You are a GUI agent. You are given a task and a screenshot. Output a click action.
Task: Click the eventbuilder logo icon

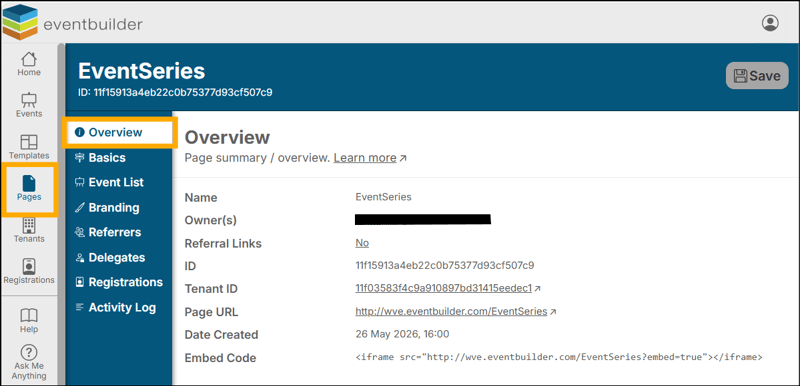[x=20, y=21]
